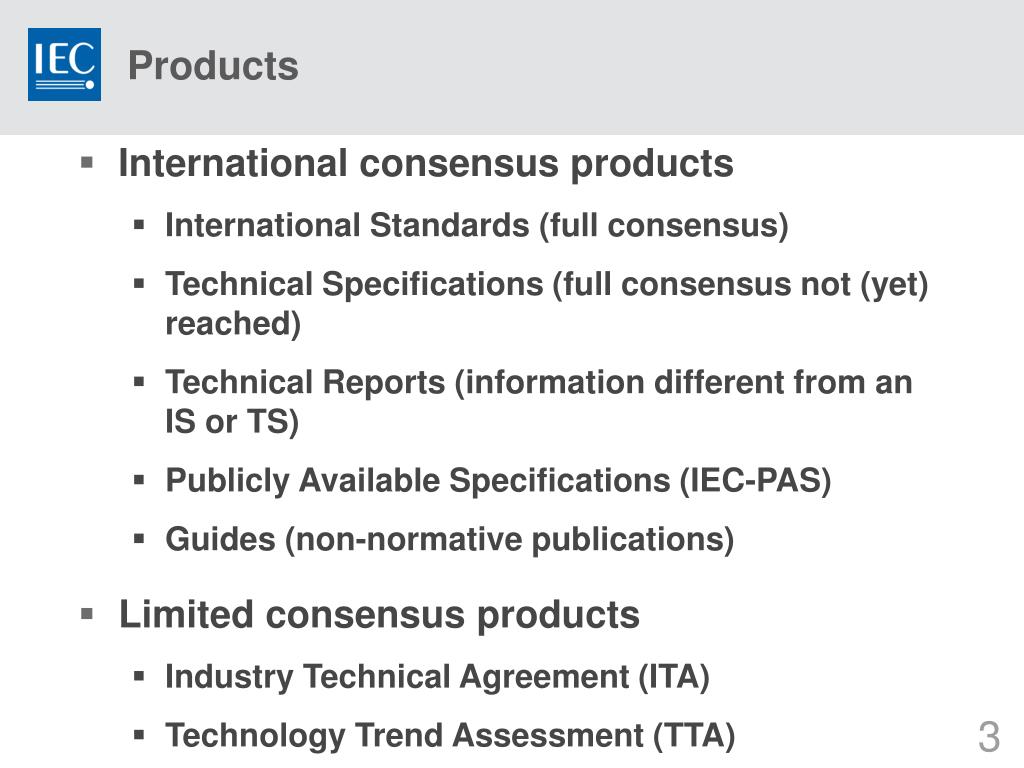Select International Standards (full consensus) line
The width and height of the screenshot is (1024, 768).
coord(477,226)
